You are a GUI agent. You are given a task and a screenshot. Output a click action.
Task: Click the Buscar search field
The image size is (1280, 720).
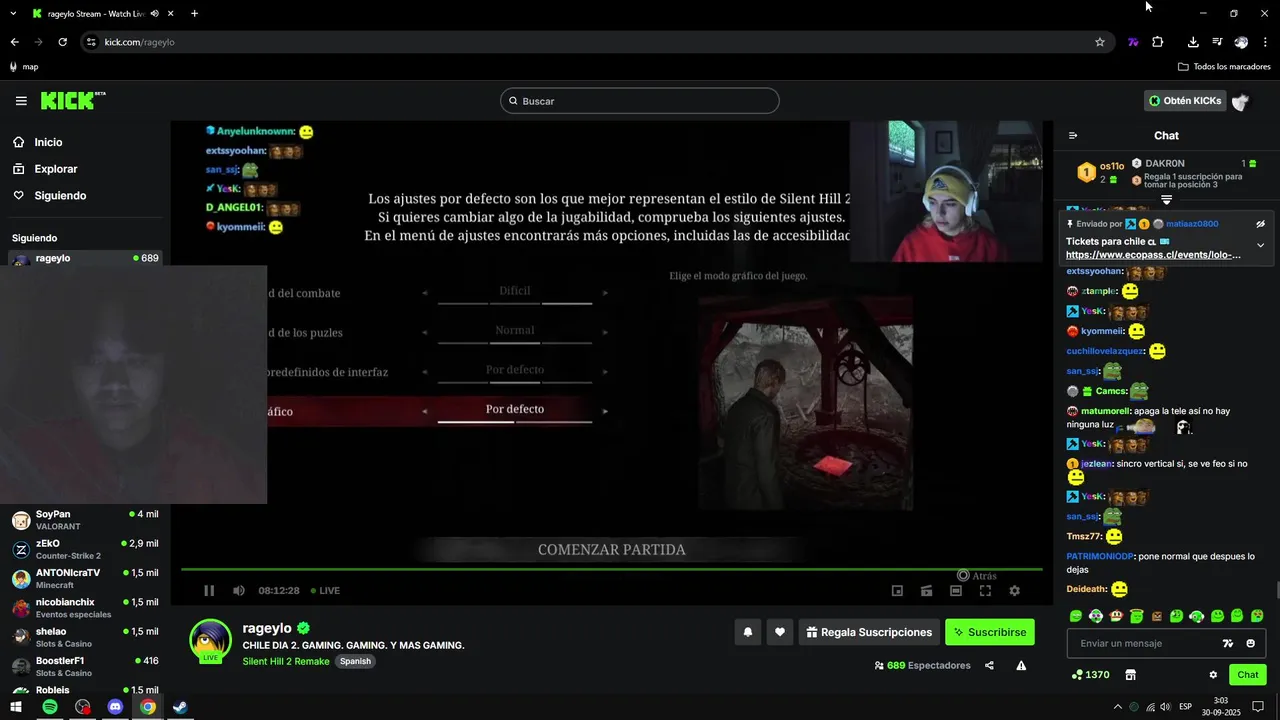[640, 101]
